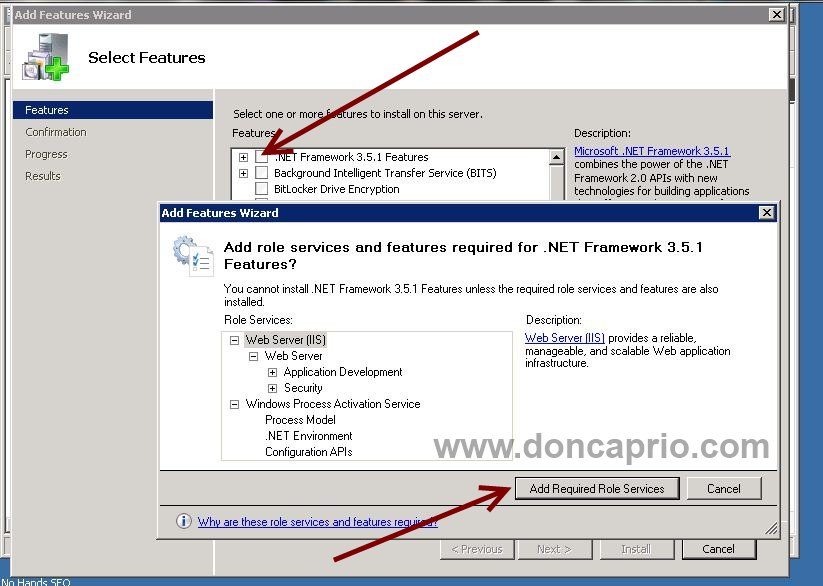Select Process Model in the role services tree
This screenshot has width=823, height=586.
(300, 420)
